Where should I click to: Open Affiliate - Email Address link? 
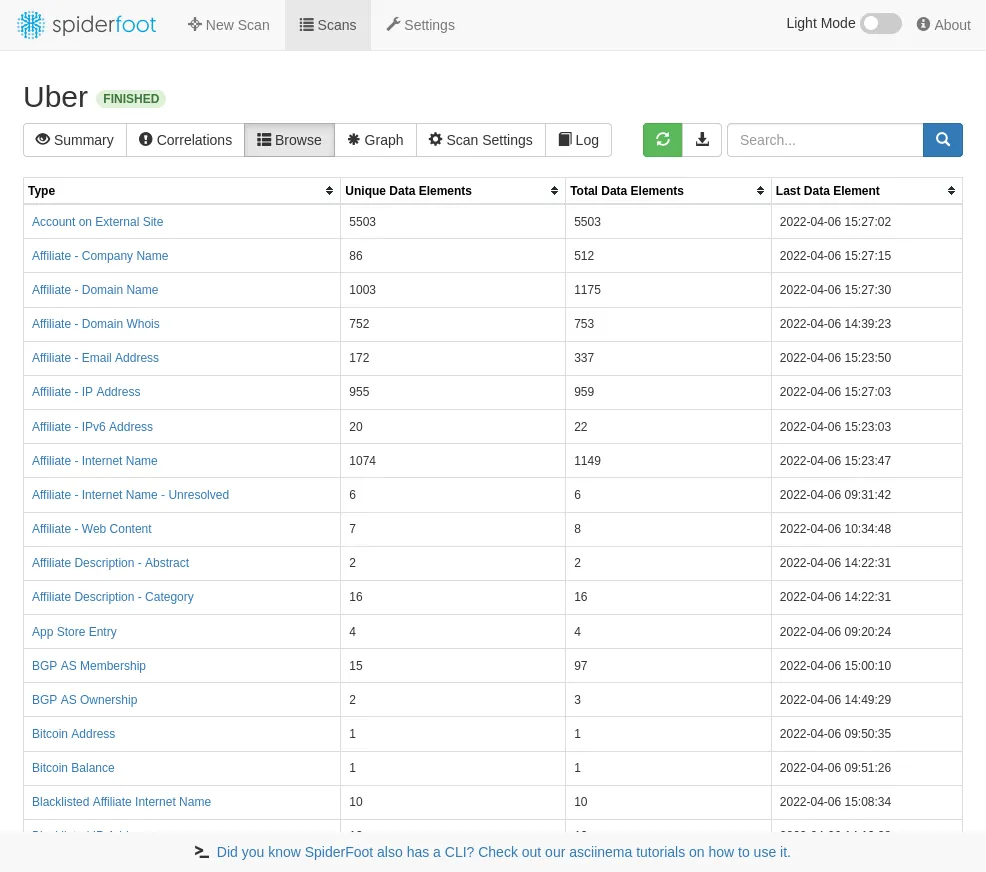pyautogui.click(x=95, y=358)
